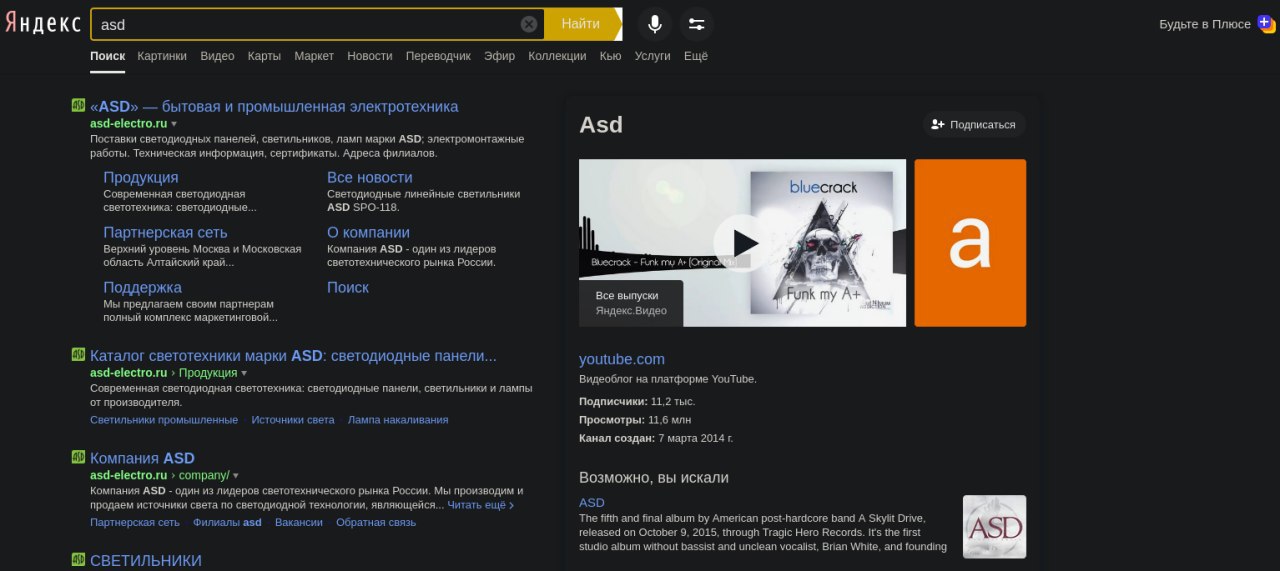Open youtube.com link in Asd panel
Viewport: 1280px width, 571px height.
(622, 359)
